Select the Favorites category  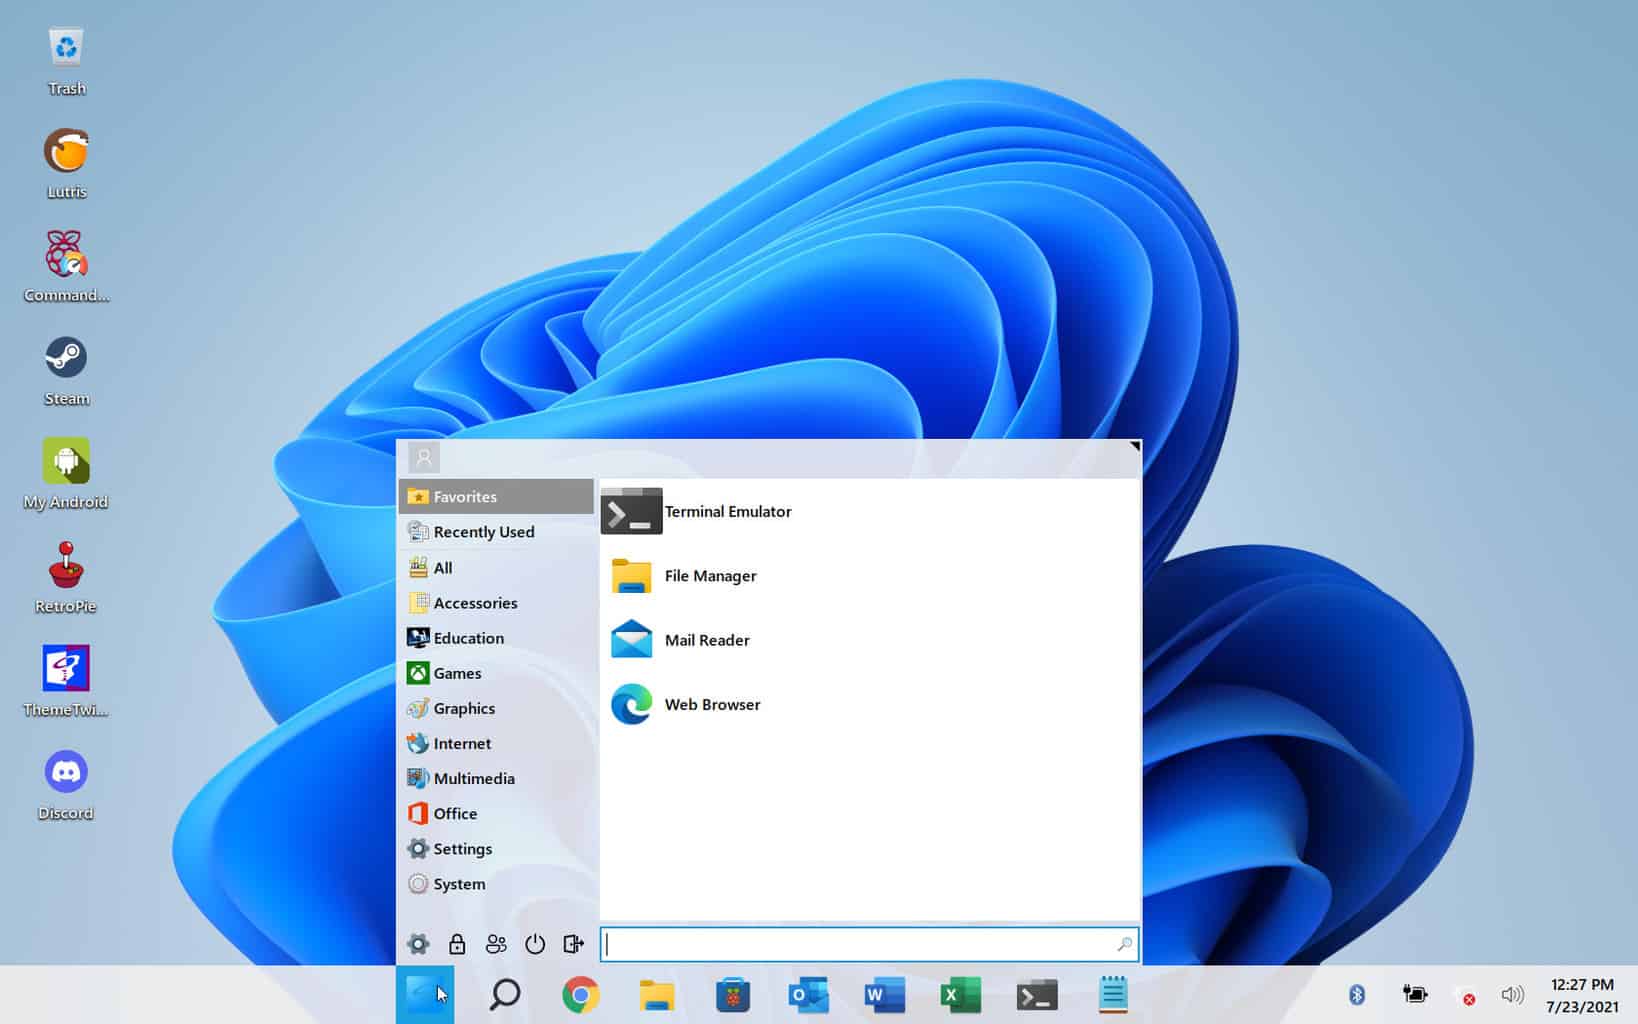[496, 497]
